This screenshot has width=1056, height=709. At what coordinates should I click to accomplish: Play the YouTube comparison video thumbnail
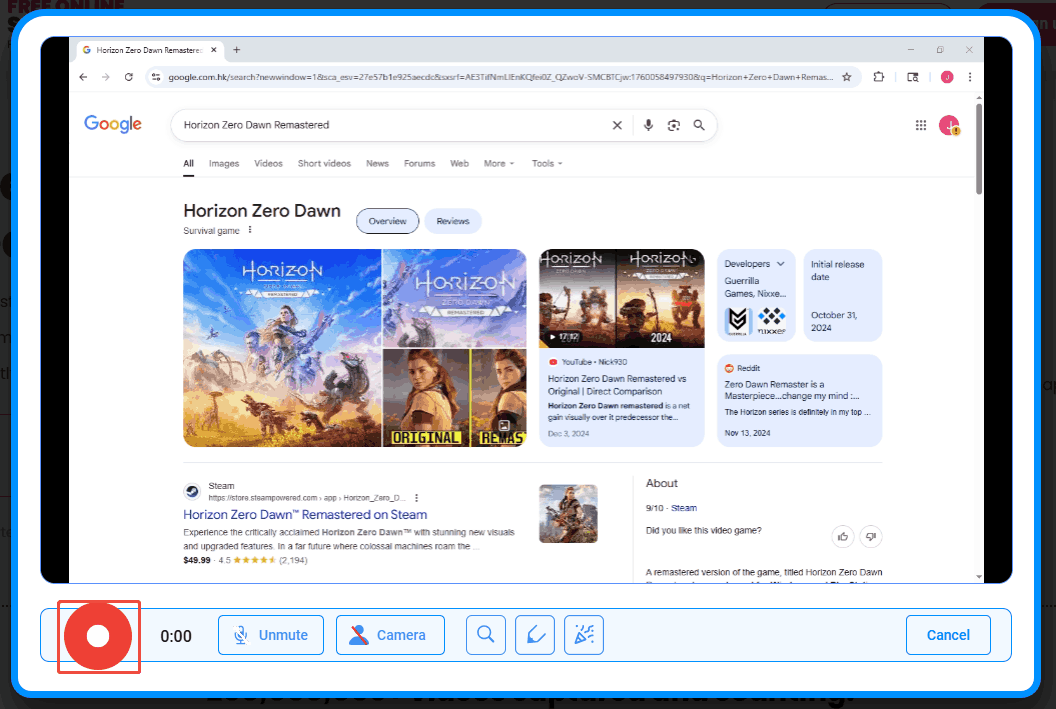622,298
